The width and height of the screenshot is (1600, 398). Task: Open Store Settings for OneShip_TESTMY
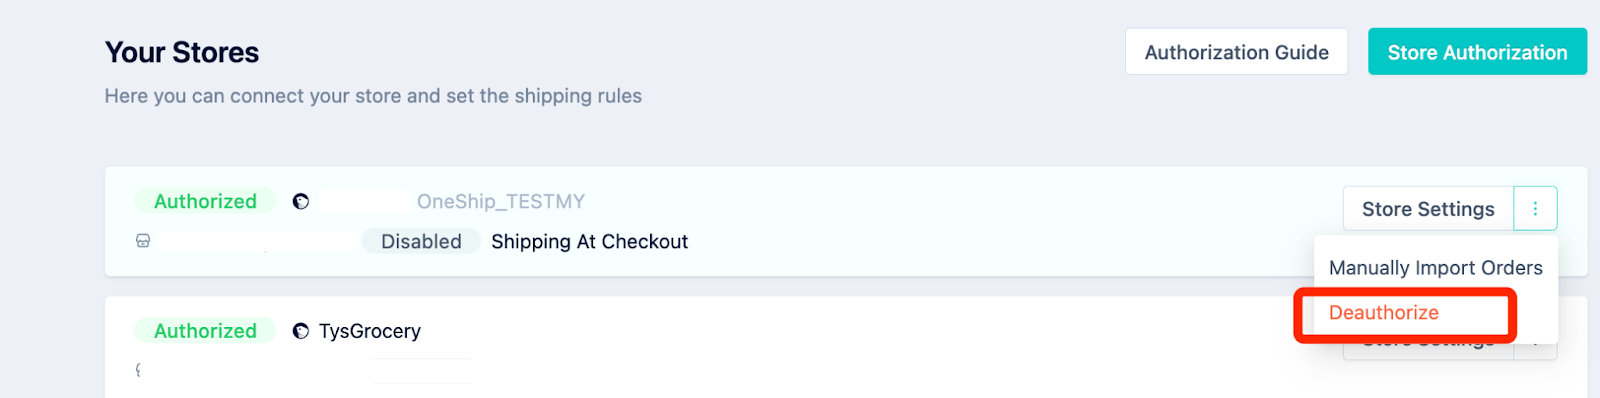pos(1428,209)
